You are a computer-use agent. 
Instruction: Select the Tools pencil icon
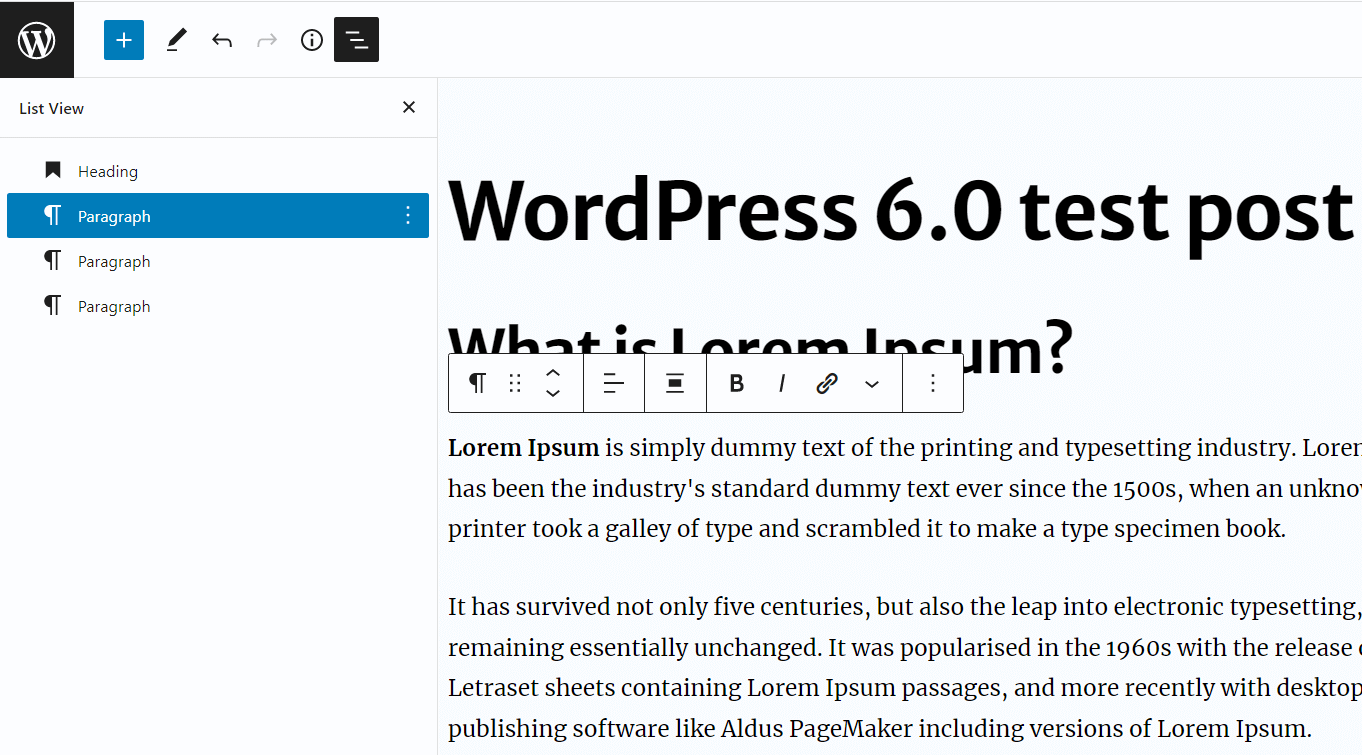coord(177,40)
